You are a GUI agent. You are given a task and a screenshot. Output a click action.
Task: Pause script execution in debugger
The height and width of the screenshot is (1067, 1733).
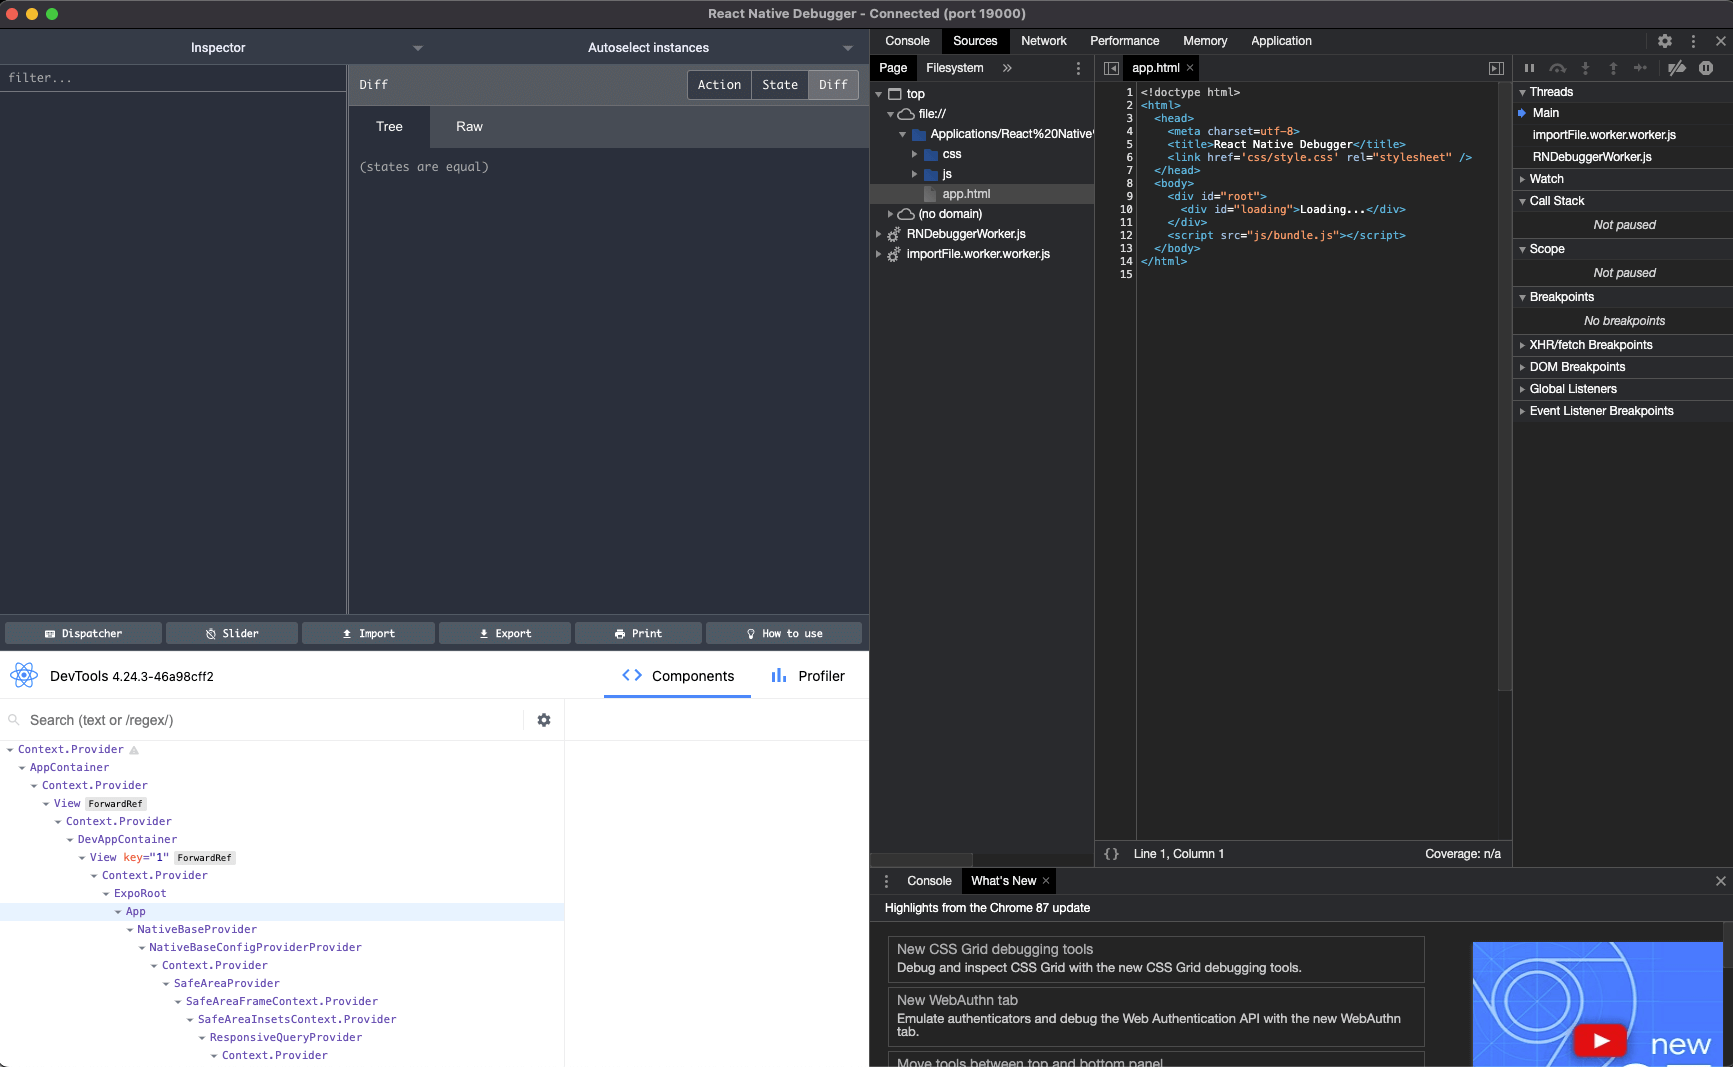tap(1529, 68)
